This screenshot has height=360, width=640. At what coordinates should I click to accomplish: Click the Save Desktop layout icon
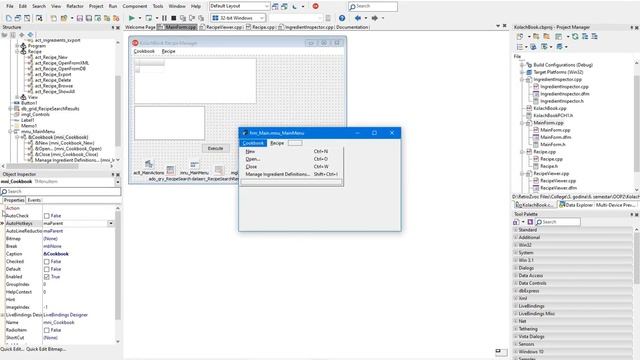click(x=275, y=6)
